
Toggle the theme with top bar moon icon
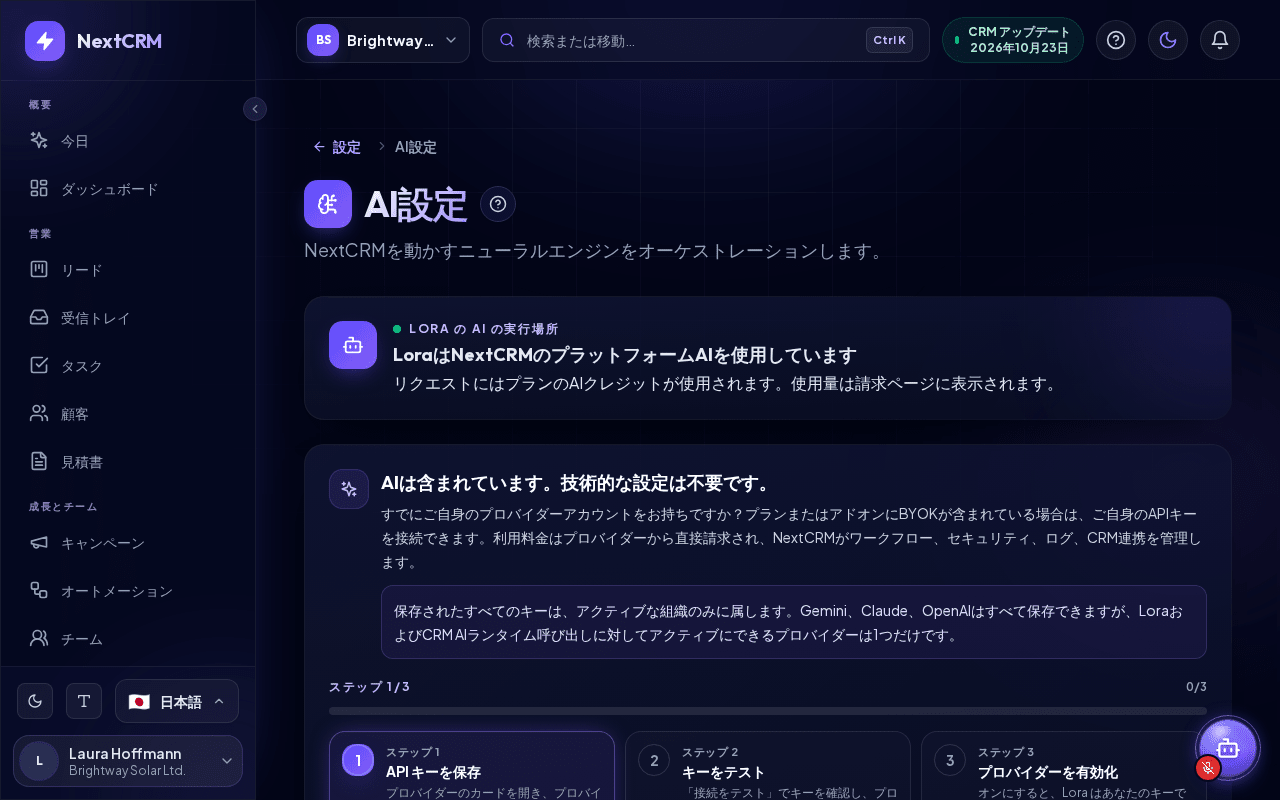tap(1168, 40)
